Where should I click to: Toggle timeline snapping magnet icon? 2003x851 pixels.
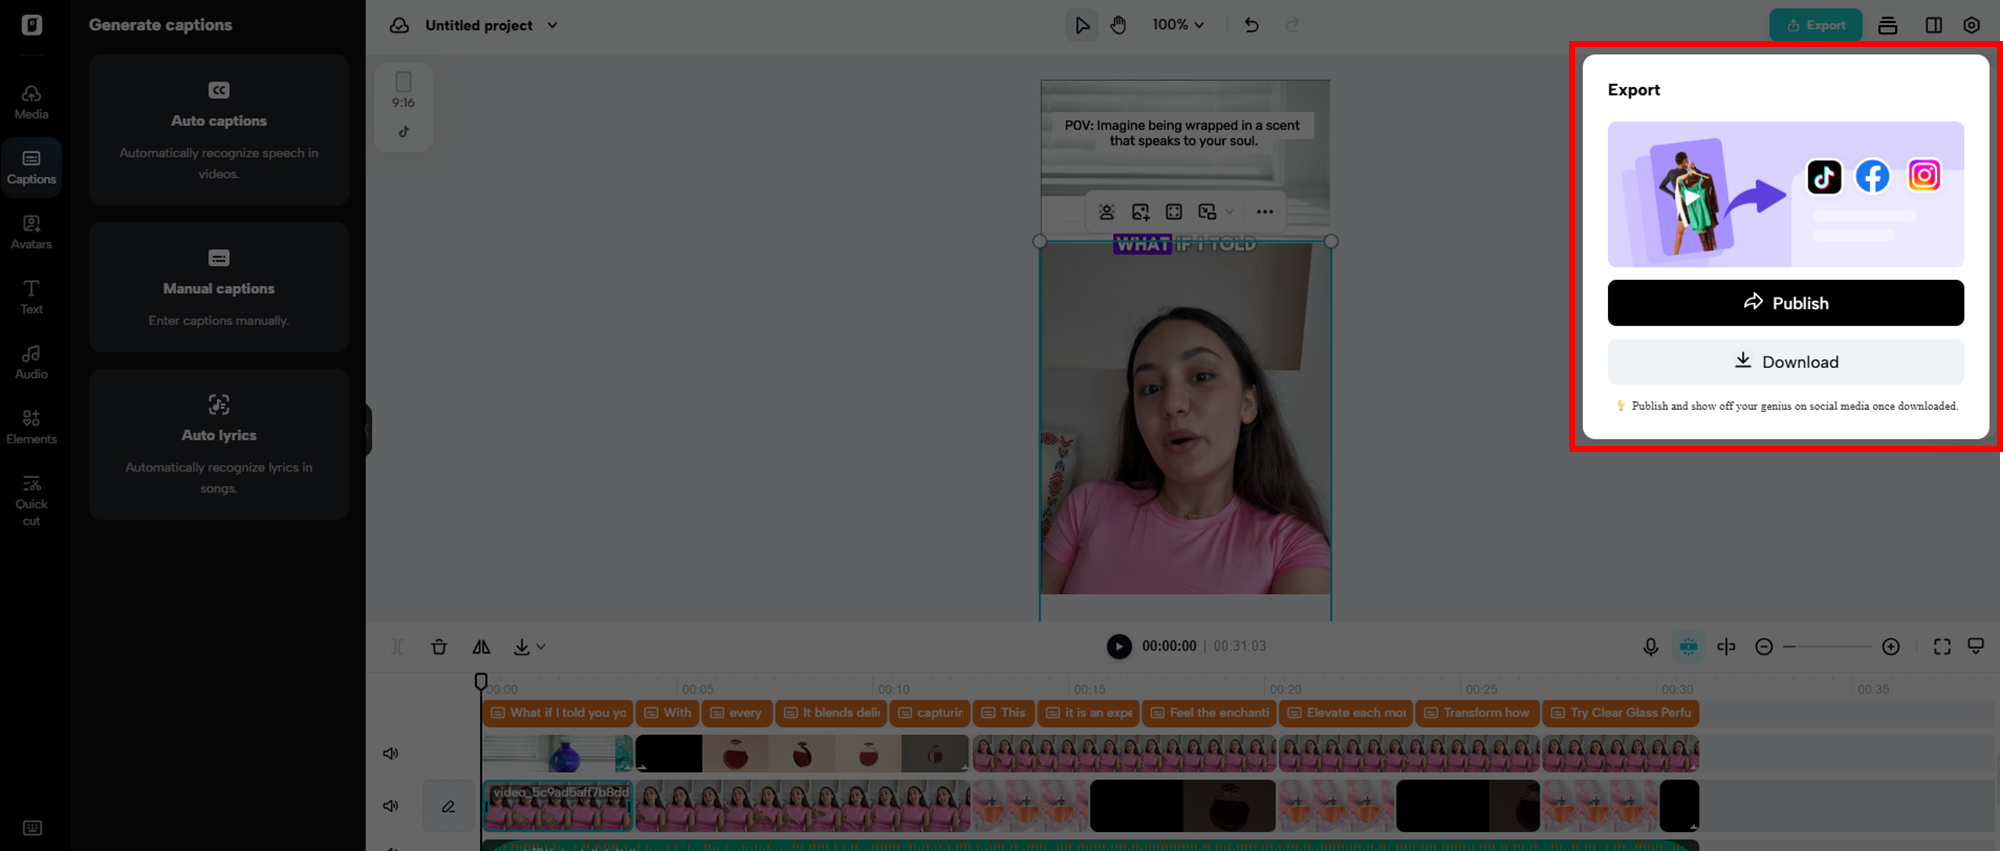click(1688, 647)
